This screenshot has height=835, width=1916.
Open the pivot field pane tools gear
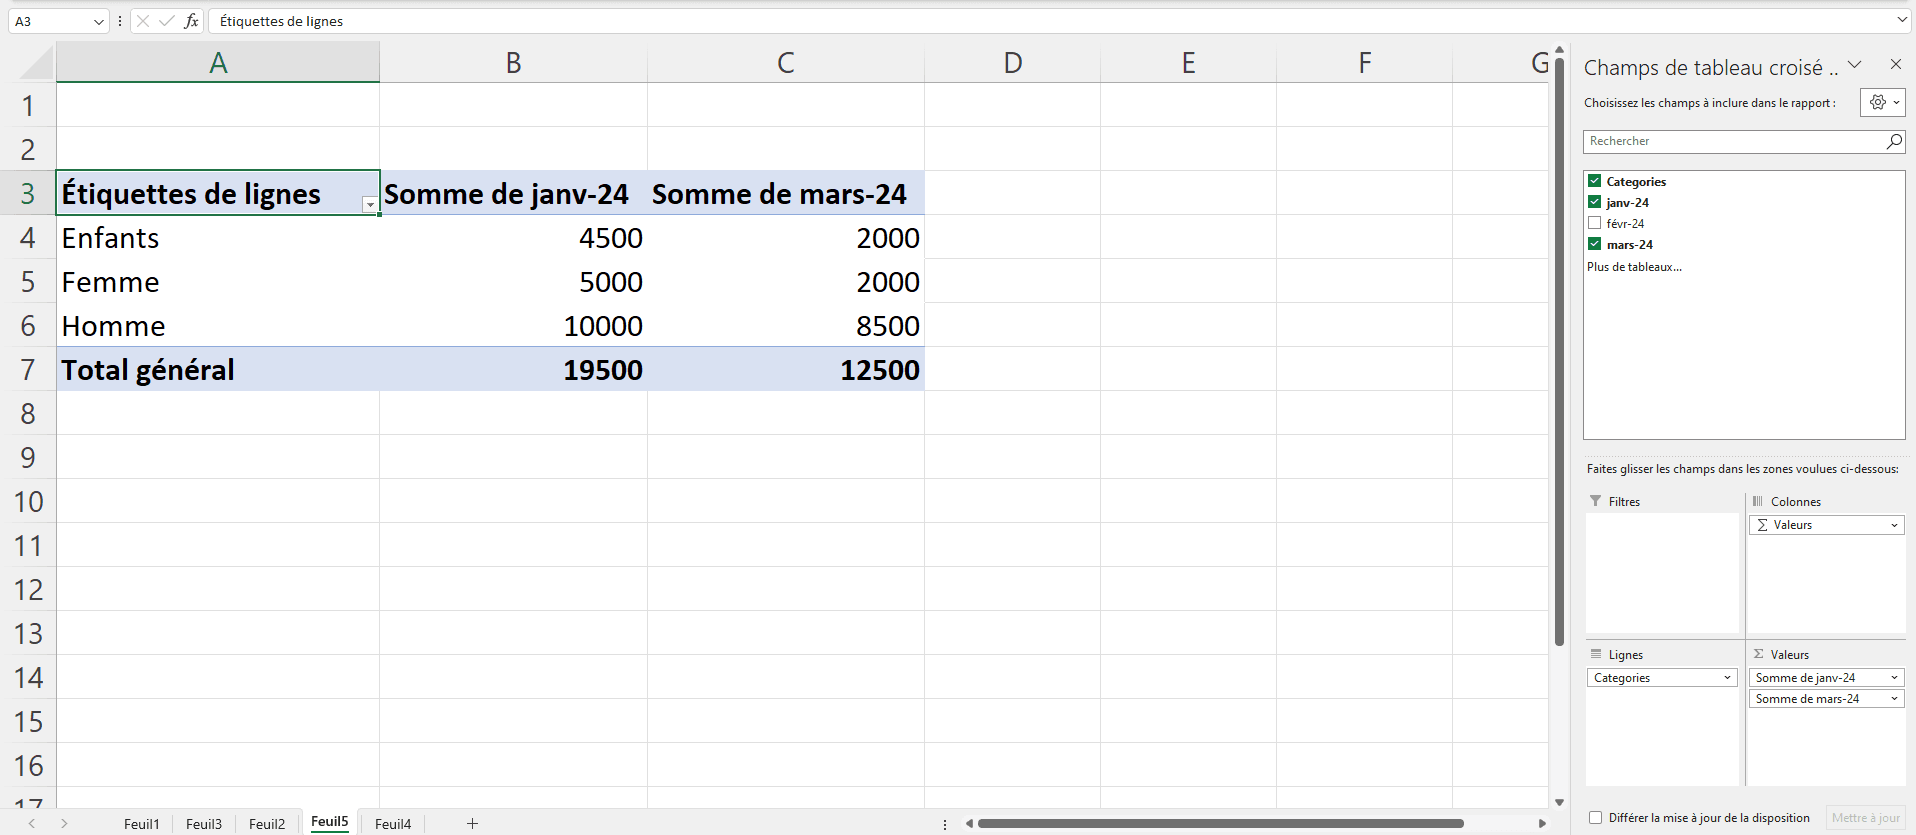[x=1881, y=102]
